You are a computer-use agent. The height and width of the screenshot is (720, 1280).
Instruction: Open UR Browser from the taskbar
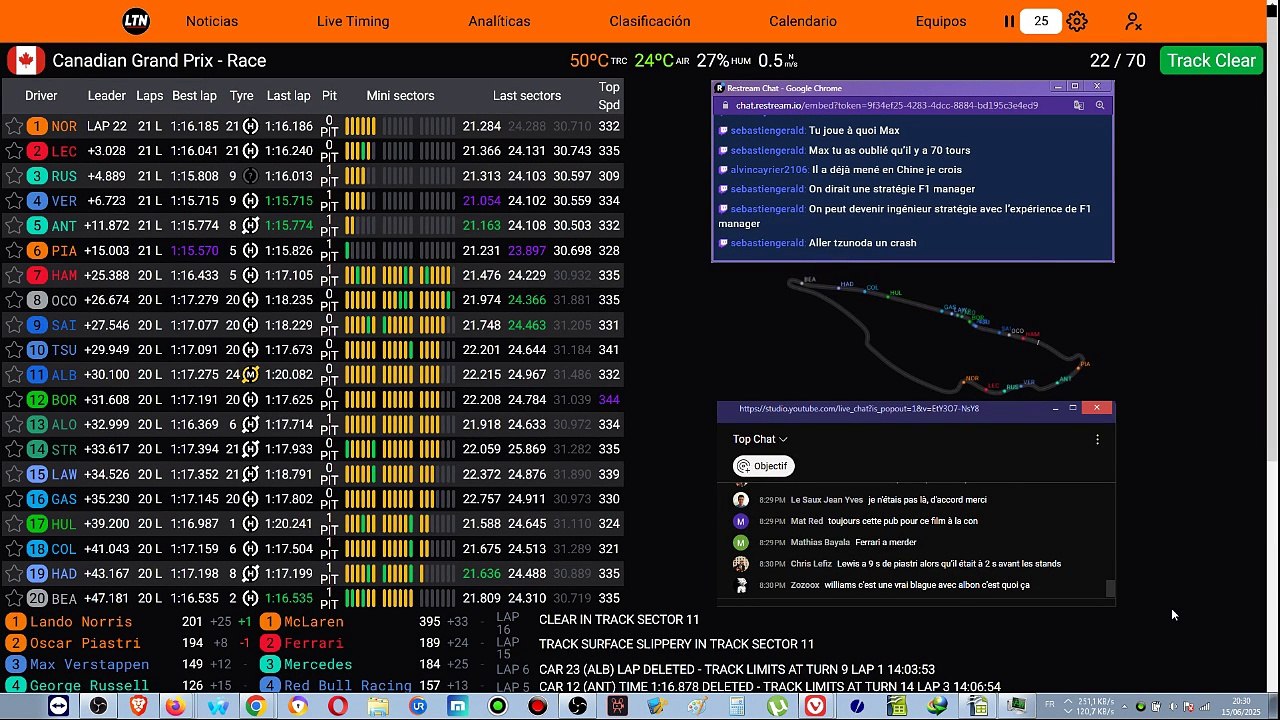pyautogui.click(x=418, y=706)
